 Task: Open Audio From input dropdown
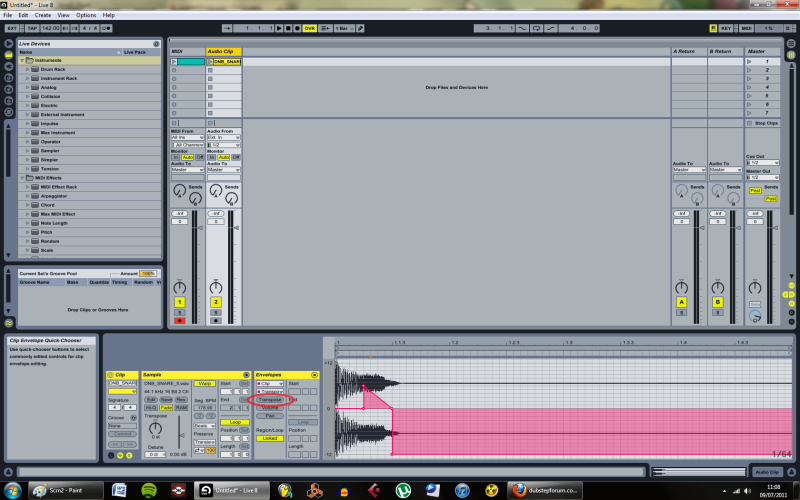pyautogui.click(x=223, y=138)
